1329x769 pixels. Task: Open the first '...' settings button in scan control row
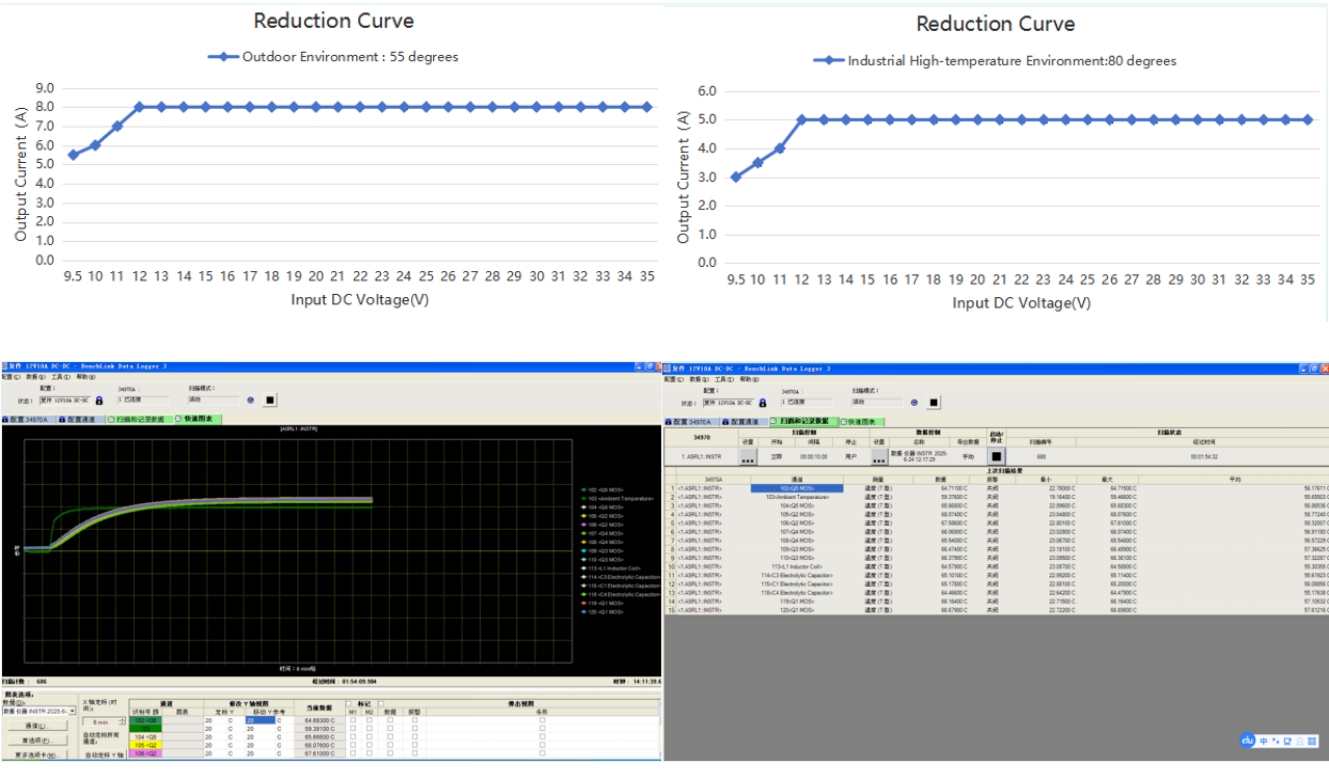point(748,457)
